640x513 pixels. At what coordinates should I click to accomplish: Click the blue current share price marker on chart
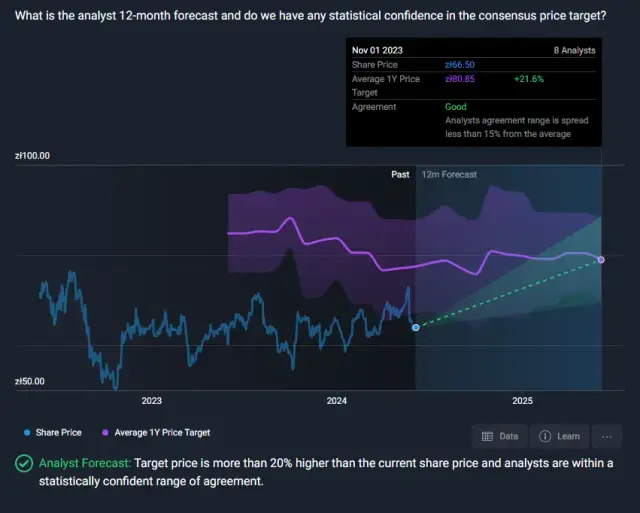coord(416,327)
